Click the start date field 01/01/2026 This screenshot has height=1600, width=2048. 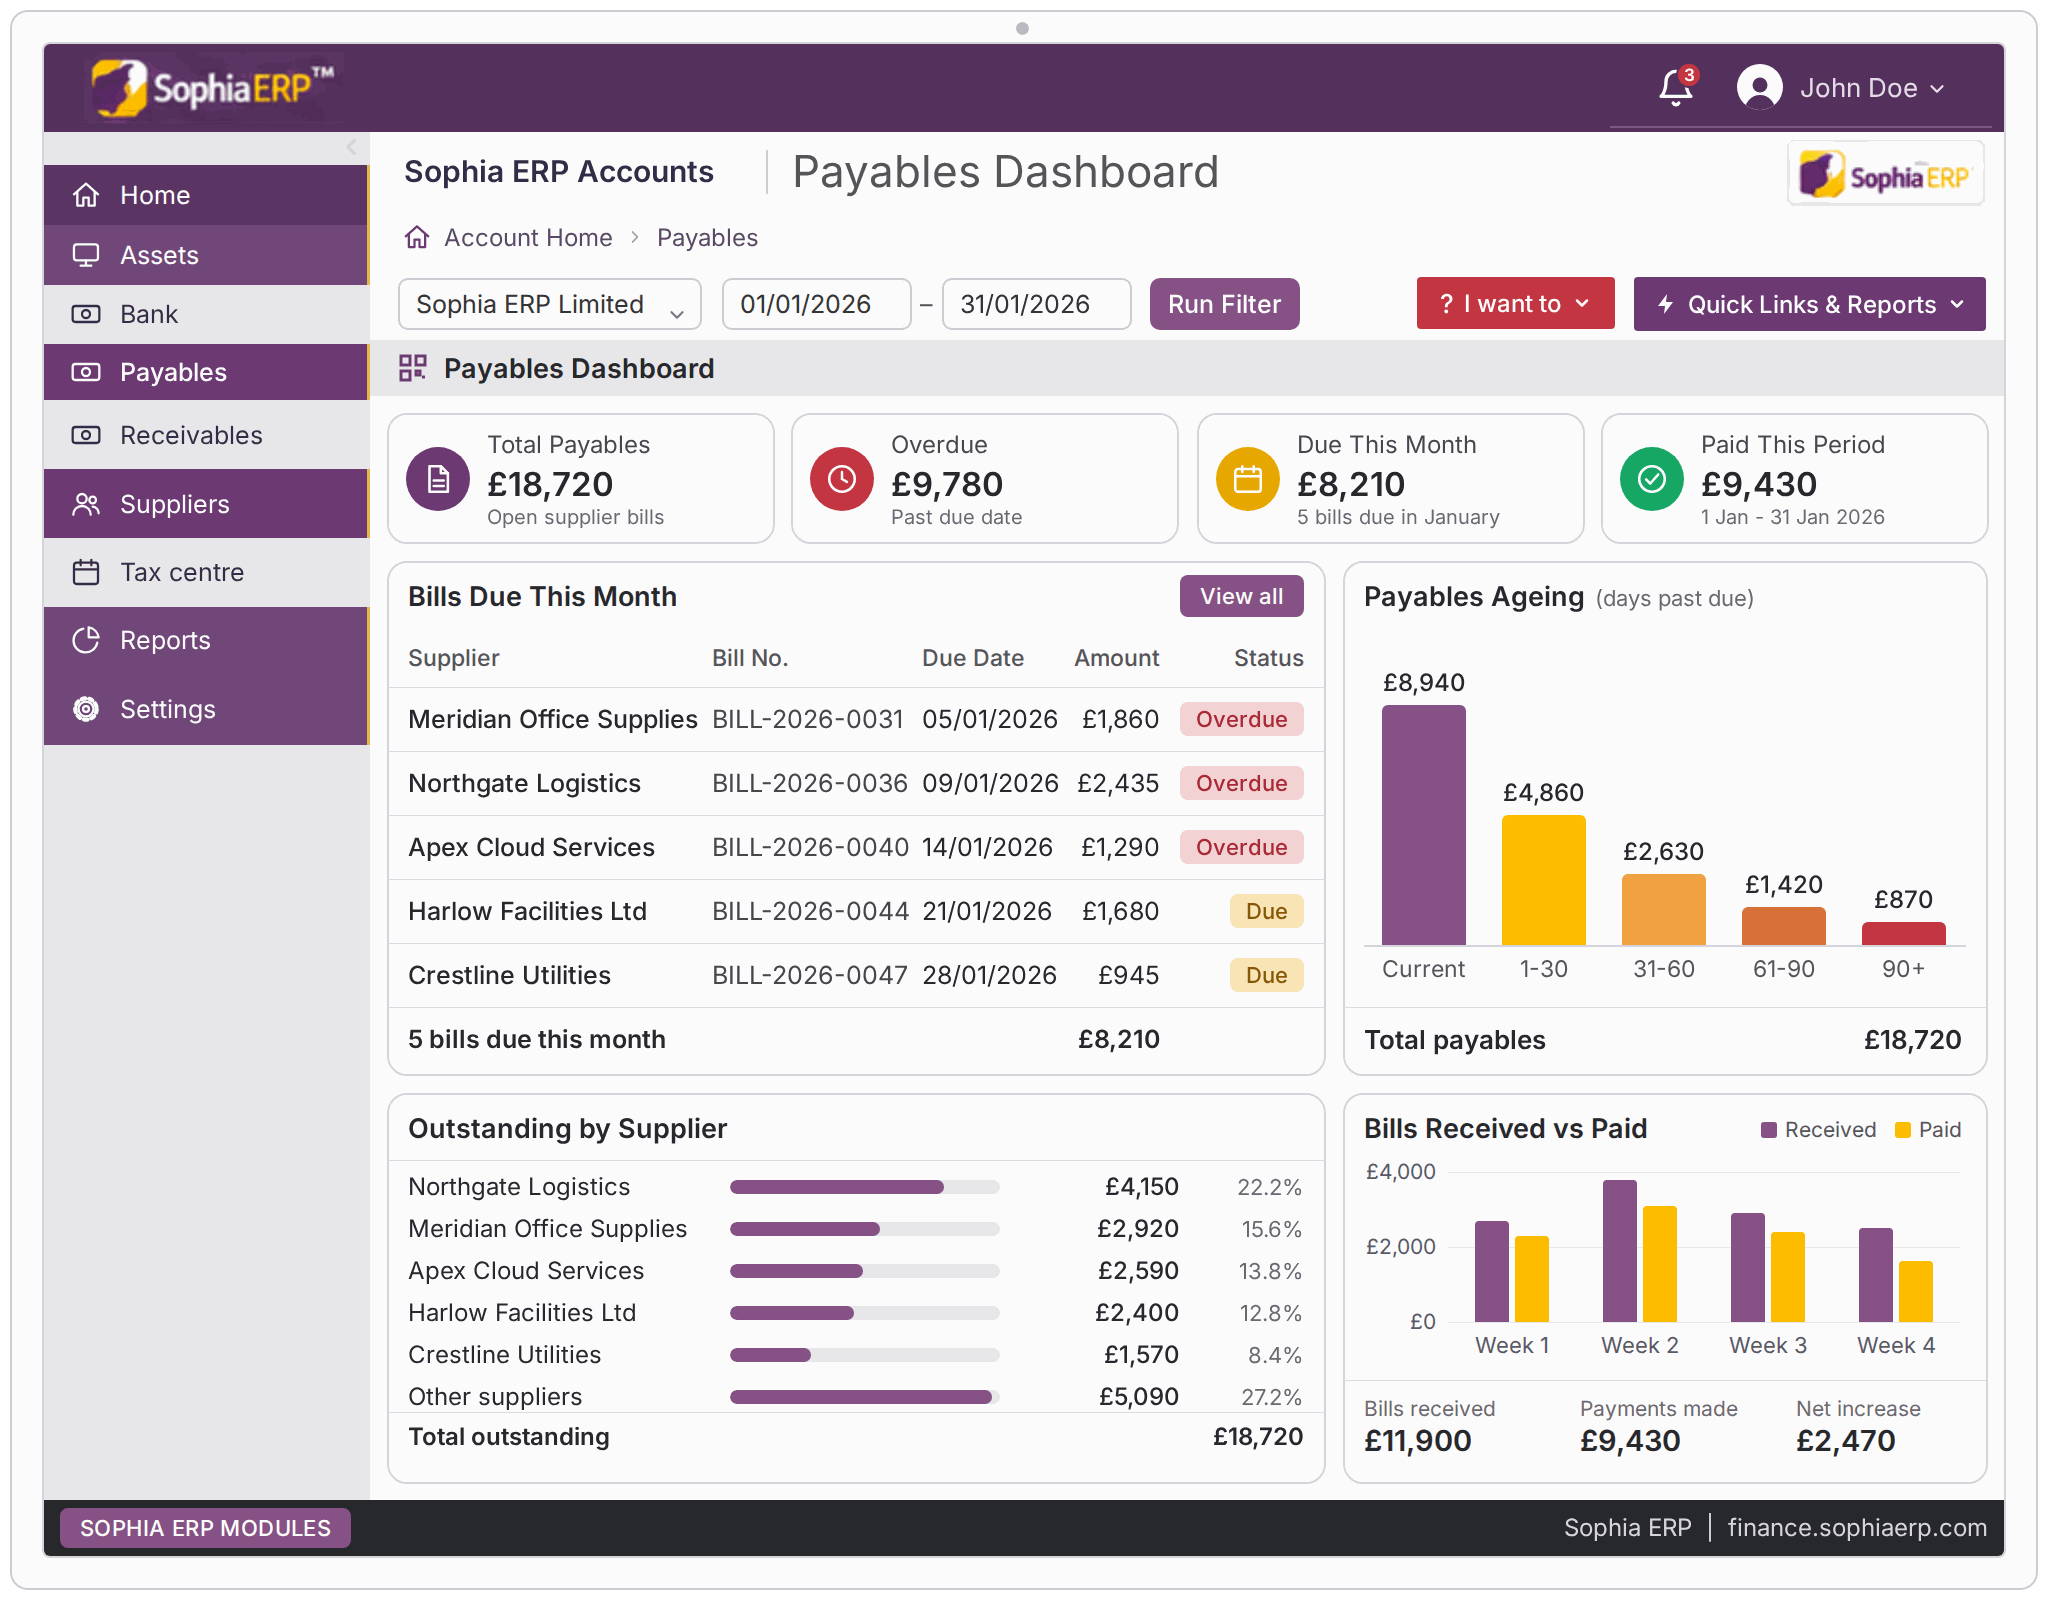[x=816, y=304]
